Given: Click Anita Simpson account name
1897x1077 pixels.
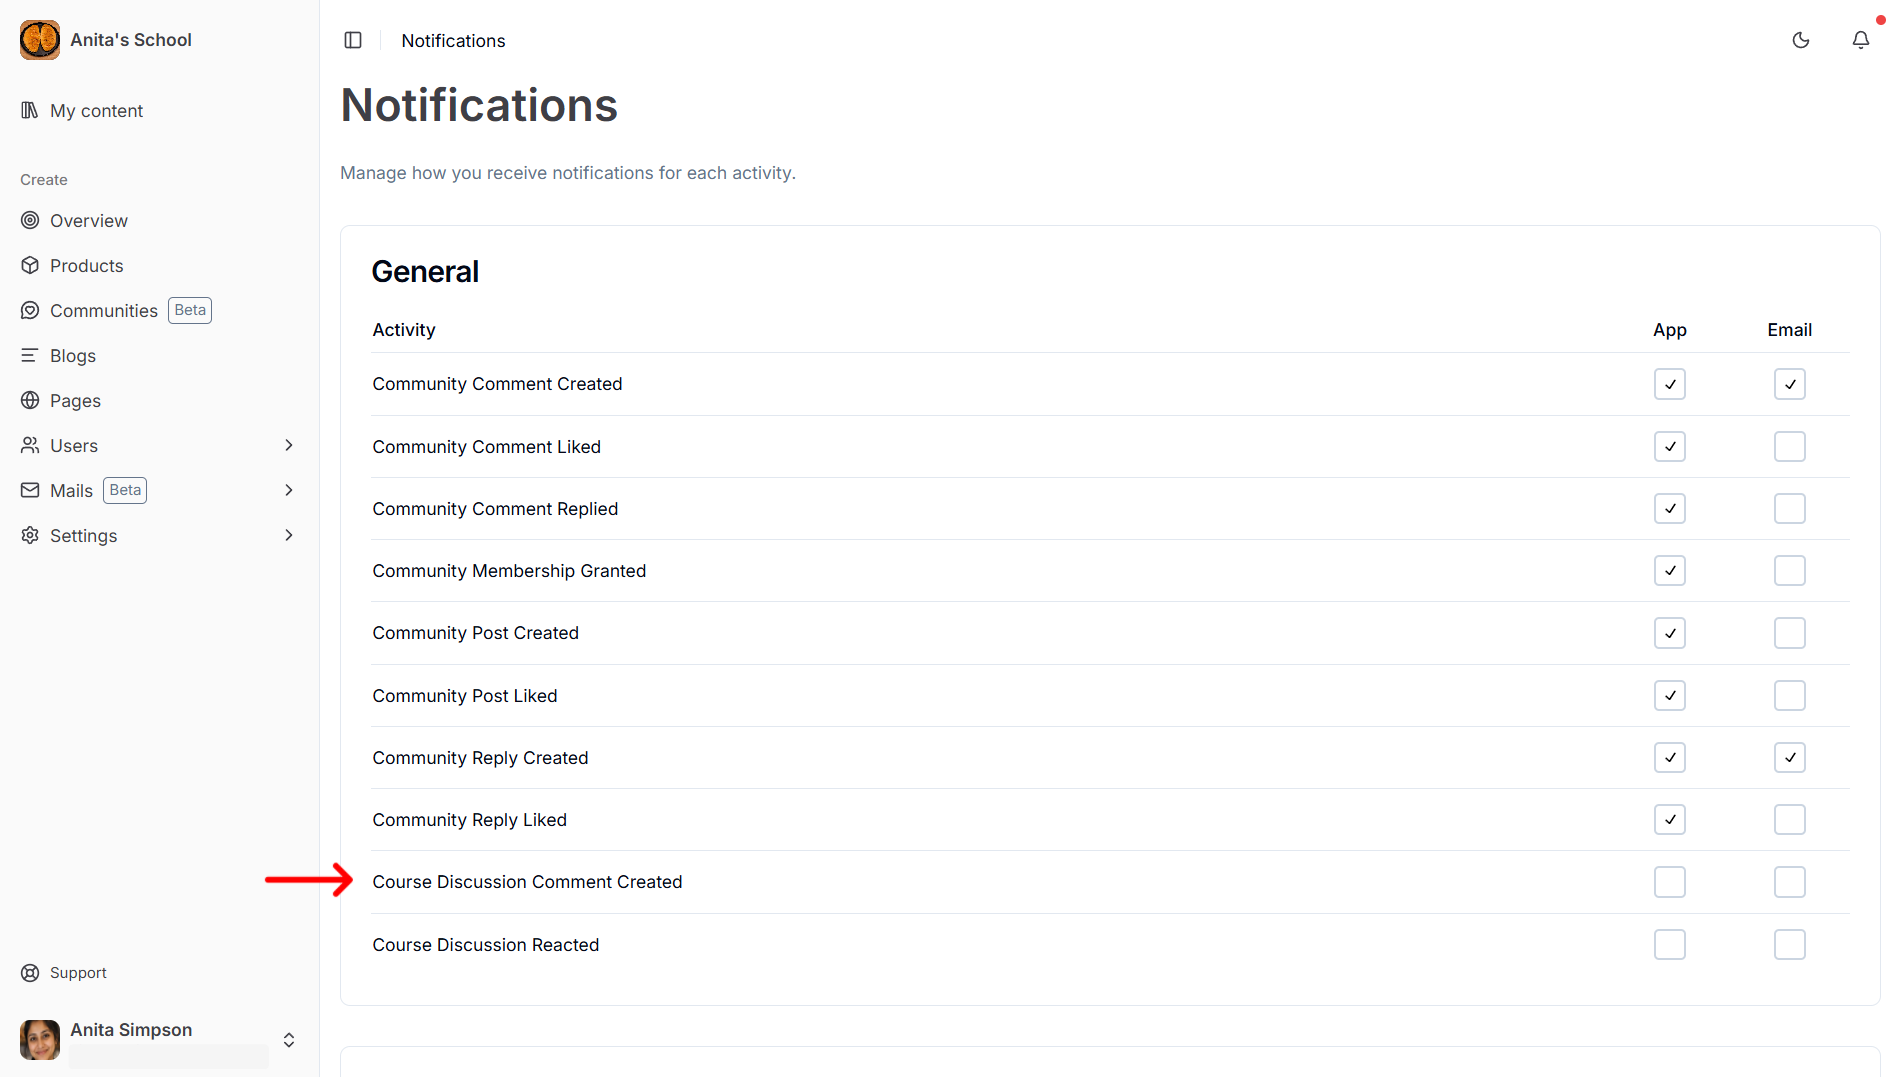Looking at the screenshot, I should pos(131,1030).
